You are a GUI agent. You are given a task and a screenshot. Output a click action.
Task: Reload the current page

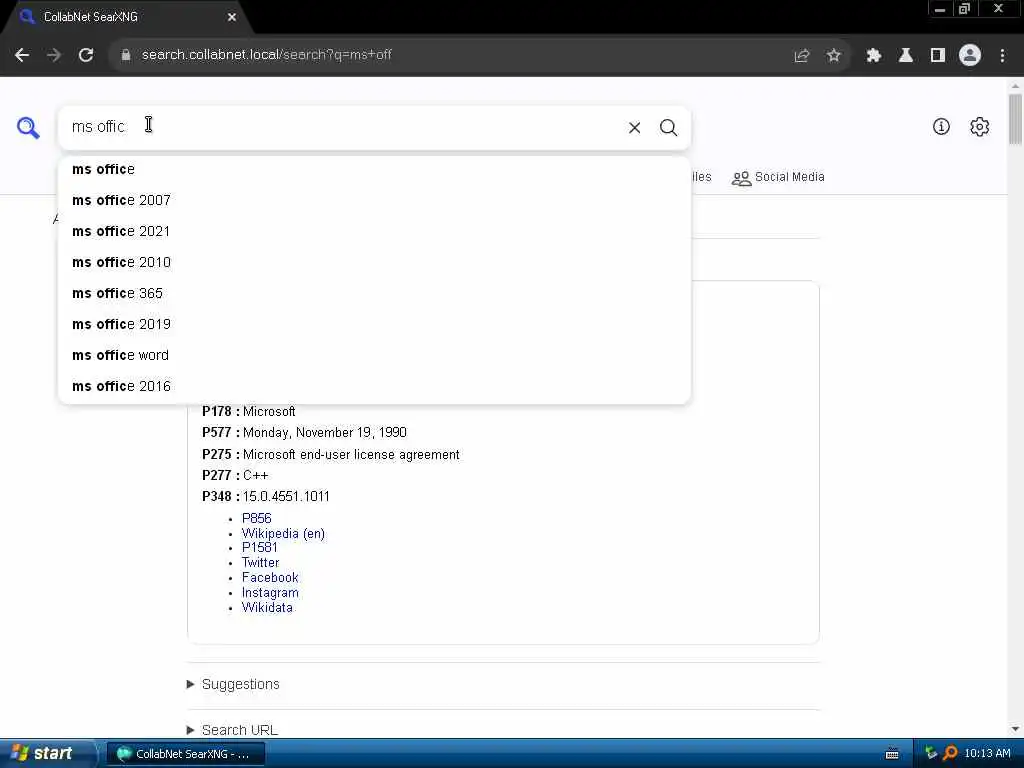coord(86,55)
